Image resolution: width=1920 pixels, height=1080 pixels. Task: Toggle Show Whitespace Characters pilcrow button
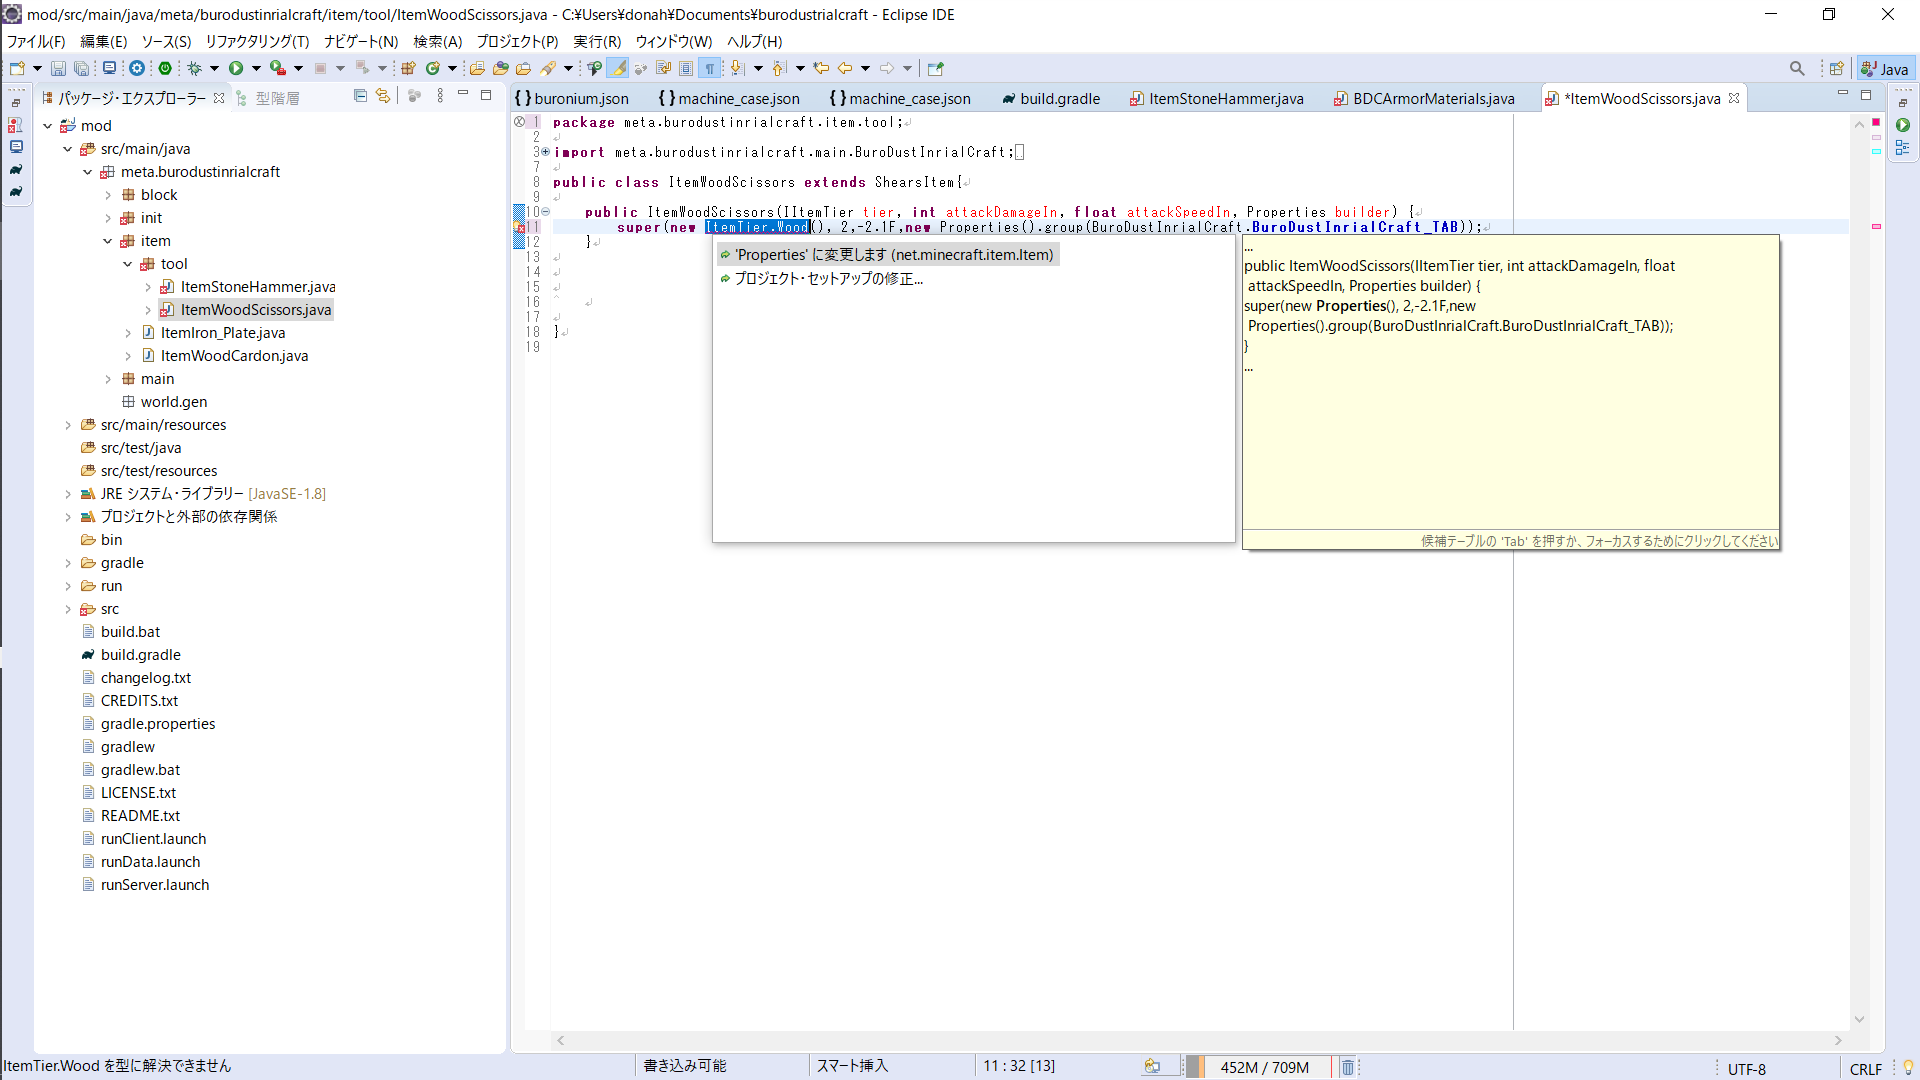click(x=709, y=68)
